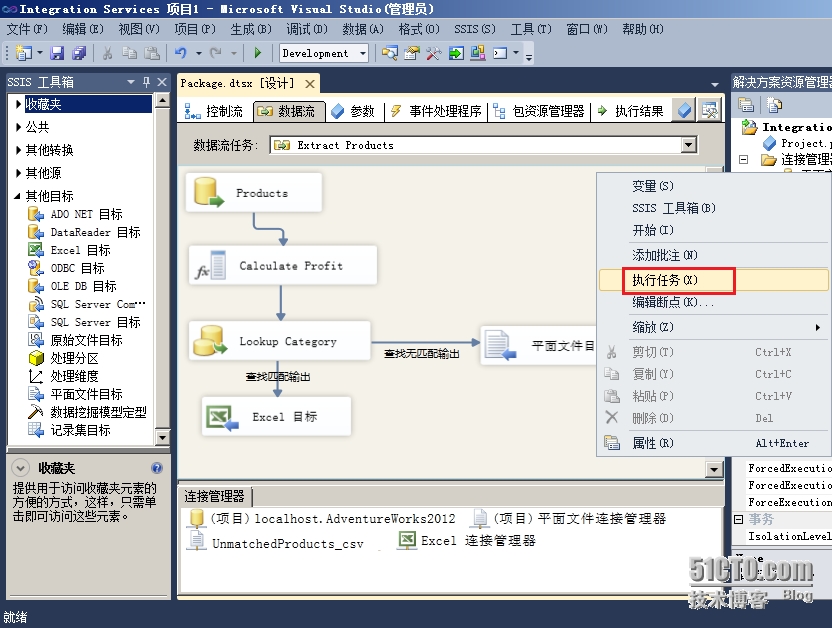Switch to the 执行结果 tab
Image resolution: width=832 pixels, height=628 pixels.
630,111
